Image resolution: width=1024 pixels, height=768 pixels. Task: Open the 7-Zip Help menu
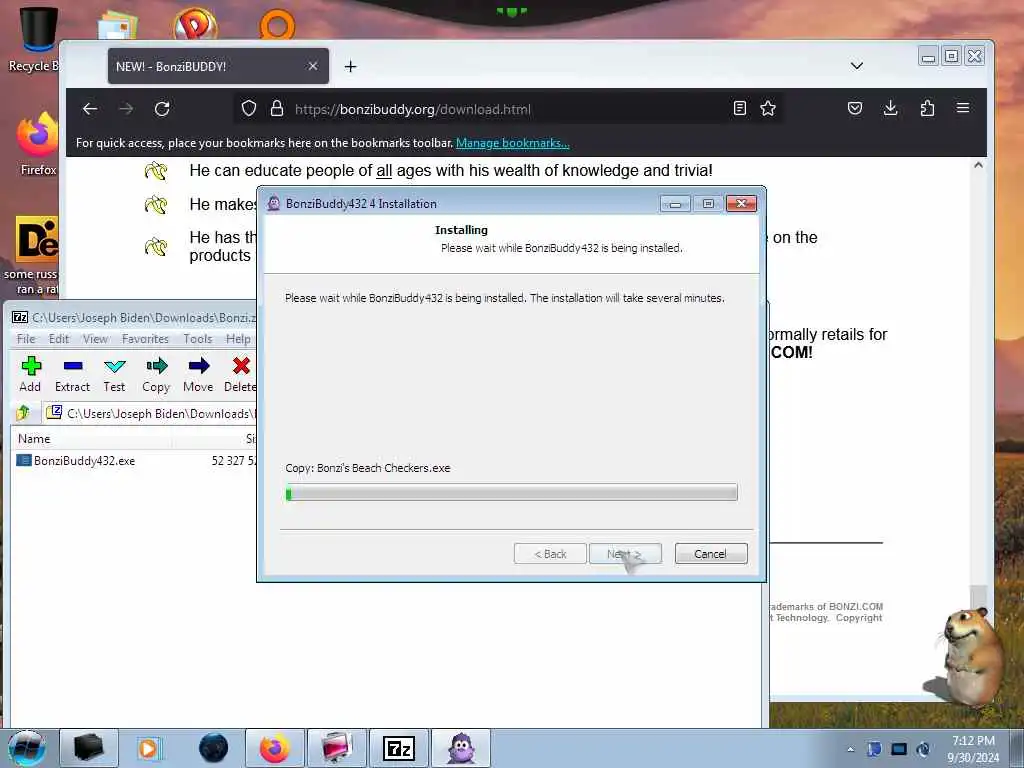[x=238, y=339]
